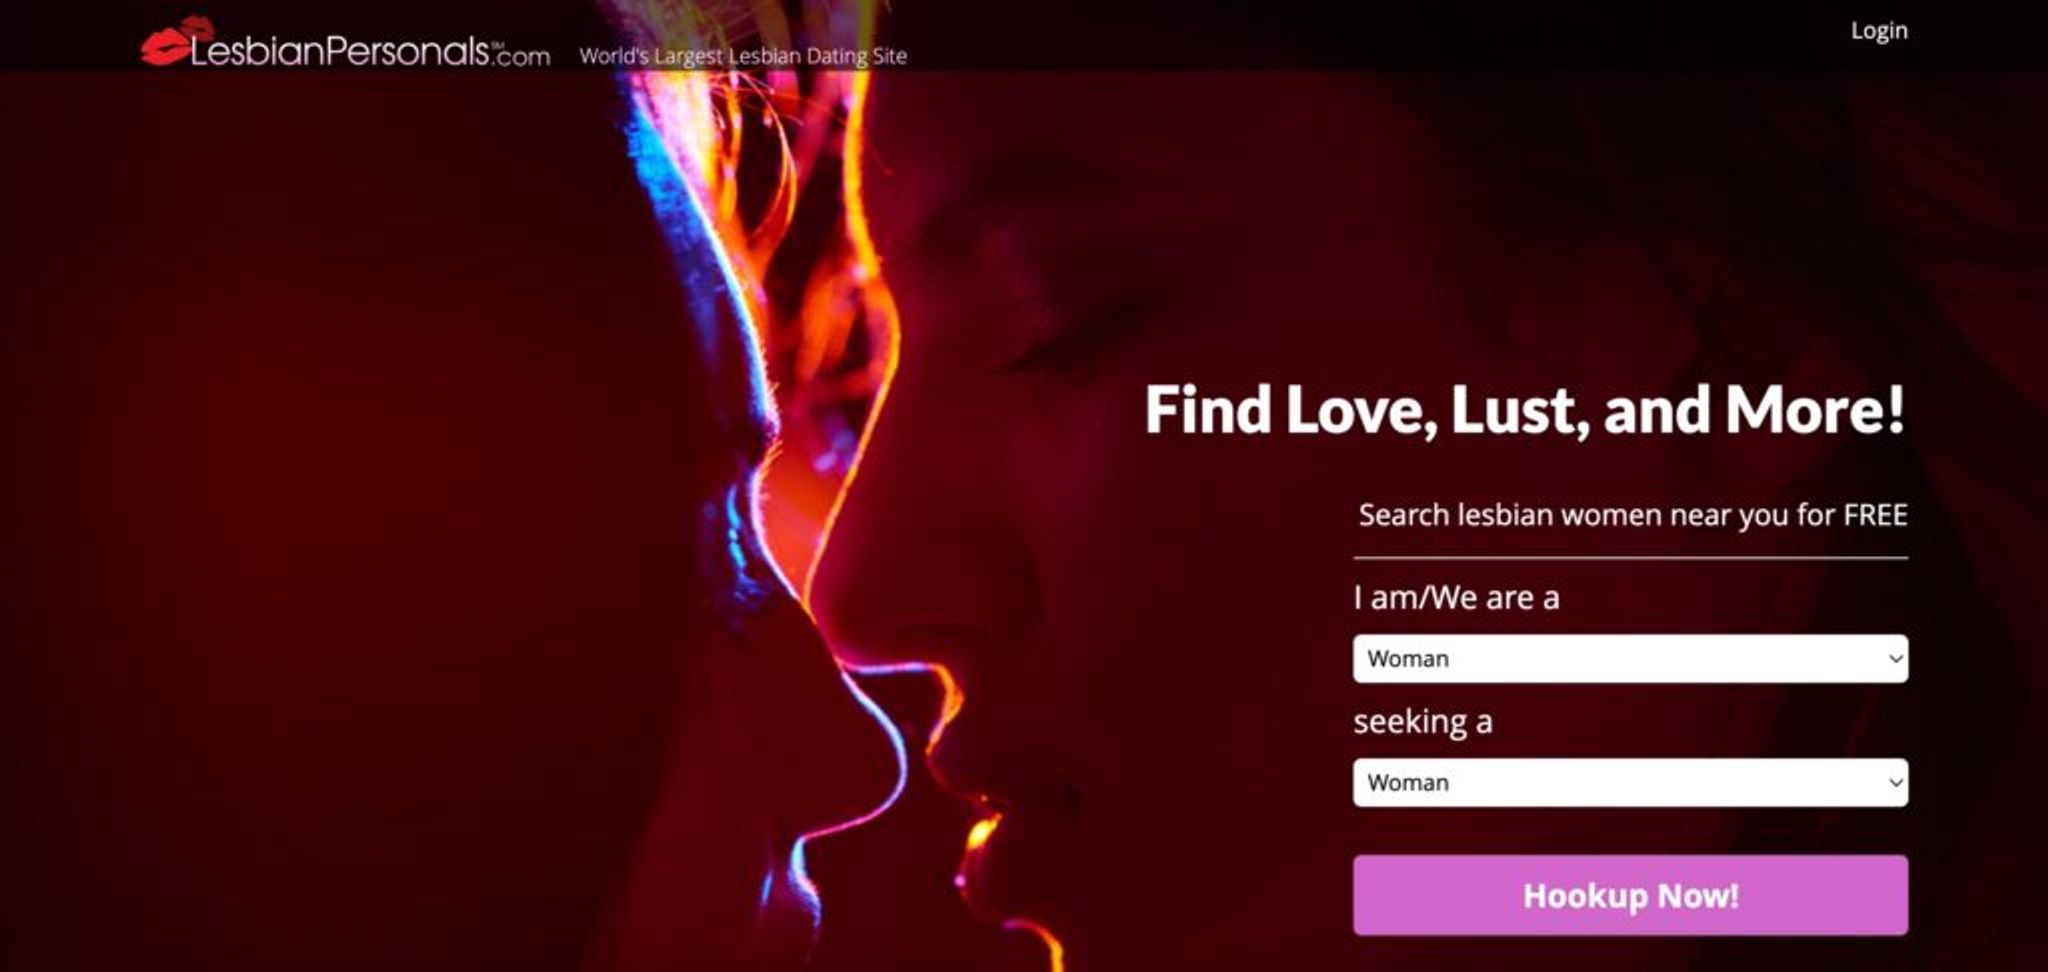This screenshot has height=972, width=2048.
Task: Click the "World's Largest Lesbian Dating Site" tagline
Action: click(743, 56)
